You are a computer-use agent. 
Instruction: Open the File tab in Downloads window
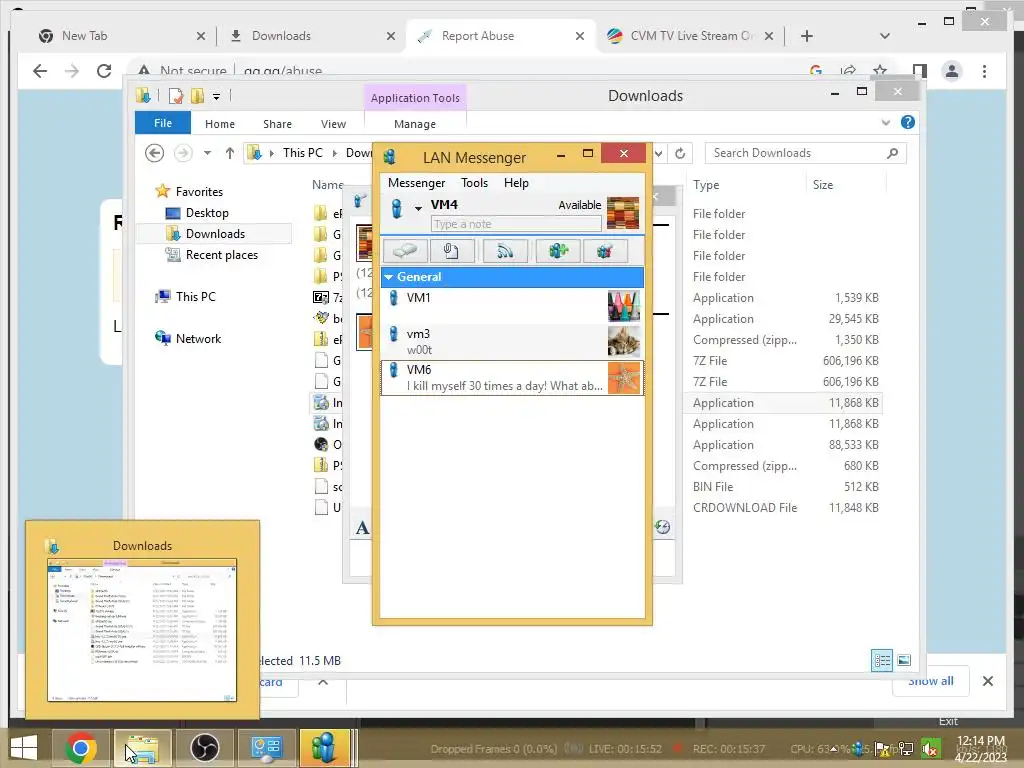tap(163, 123)
